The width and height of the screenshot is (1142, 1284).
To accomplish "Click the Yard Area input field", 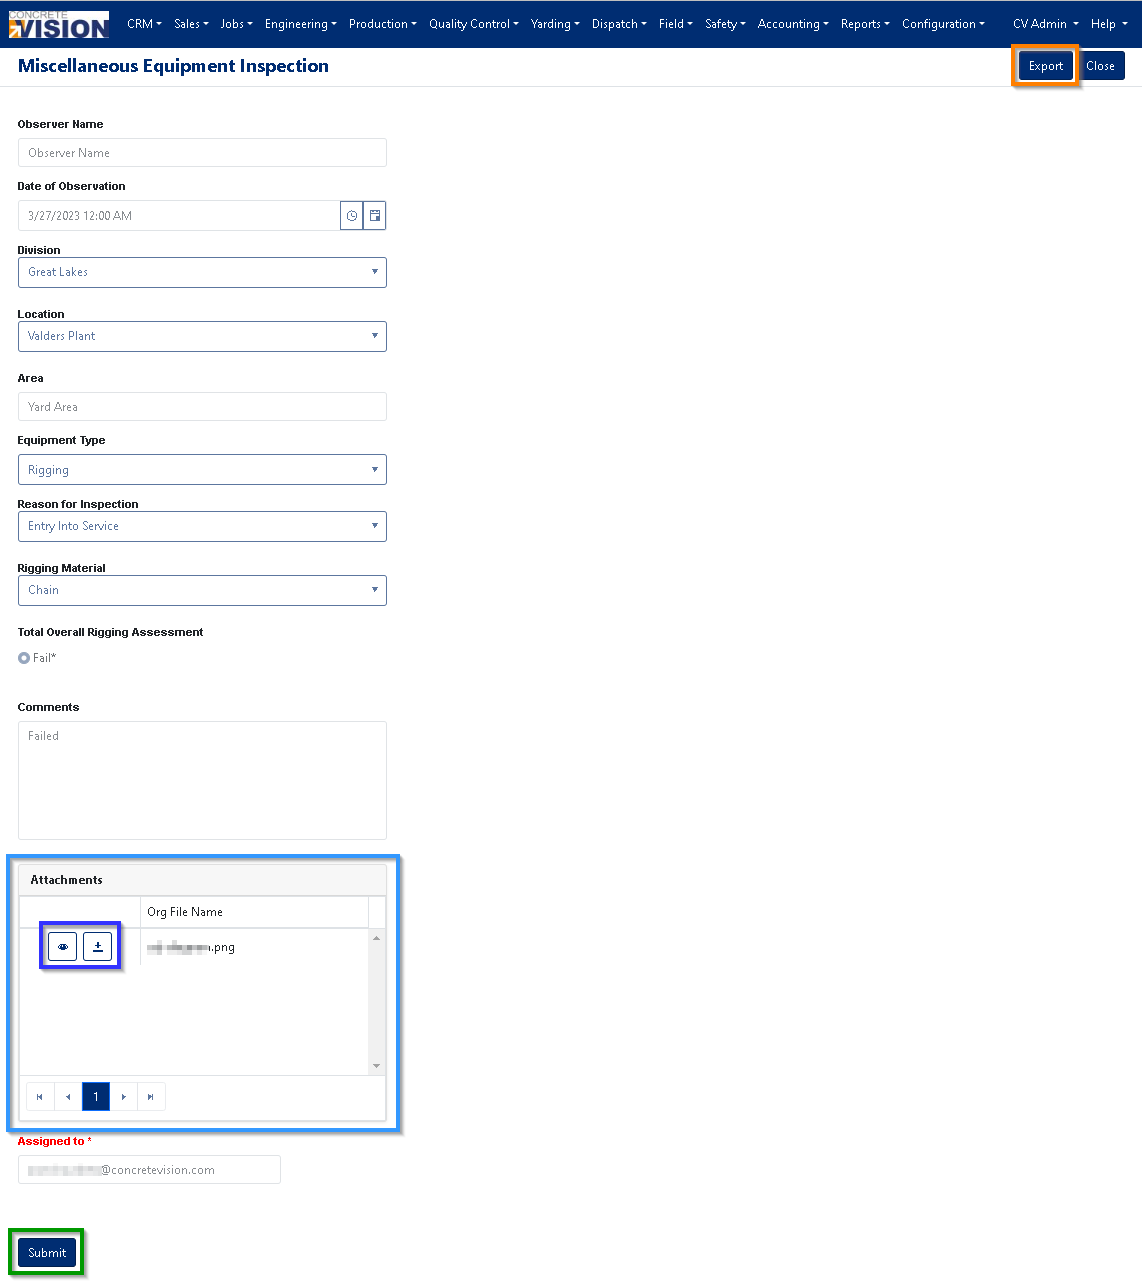I will (202, 407).
